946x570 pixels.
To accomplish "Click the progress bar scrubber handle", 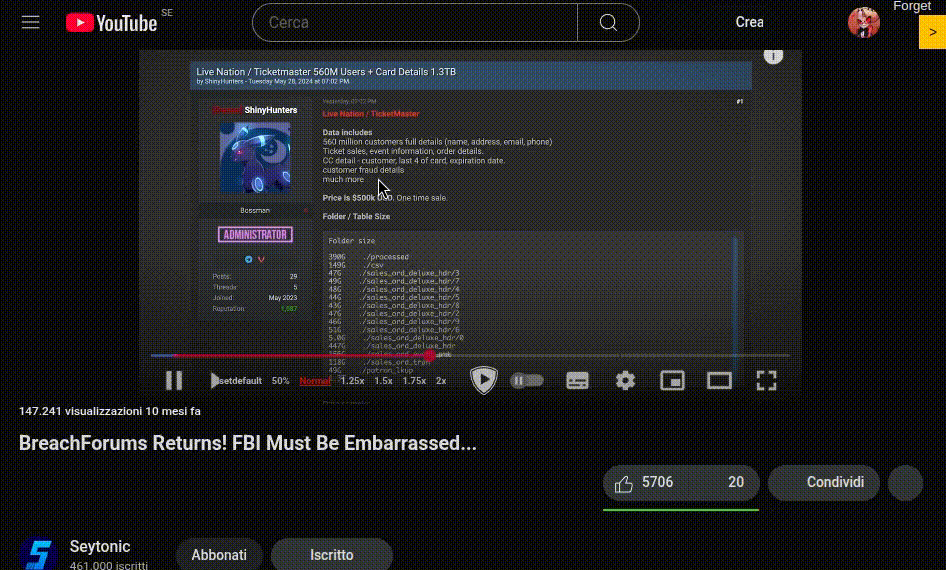I will point(429,355).
